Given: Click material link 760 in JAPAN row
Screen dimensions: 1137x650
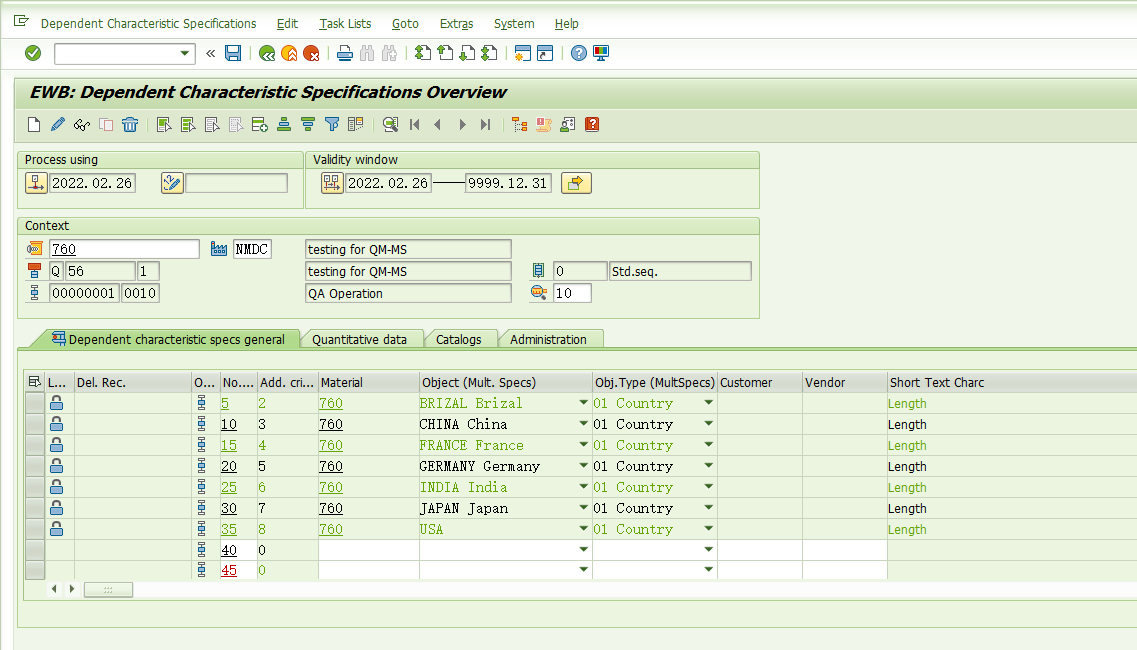Looking at the screenshot, I should click(x=331, y=509).
